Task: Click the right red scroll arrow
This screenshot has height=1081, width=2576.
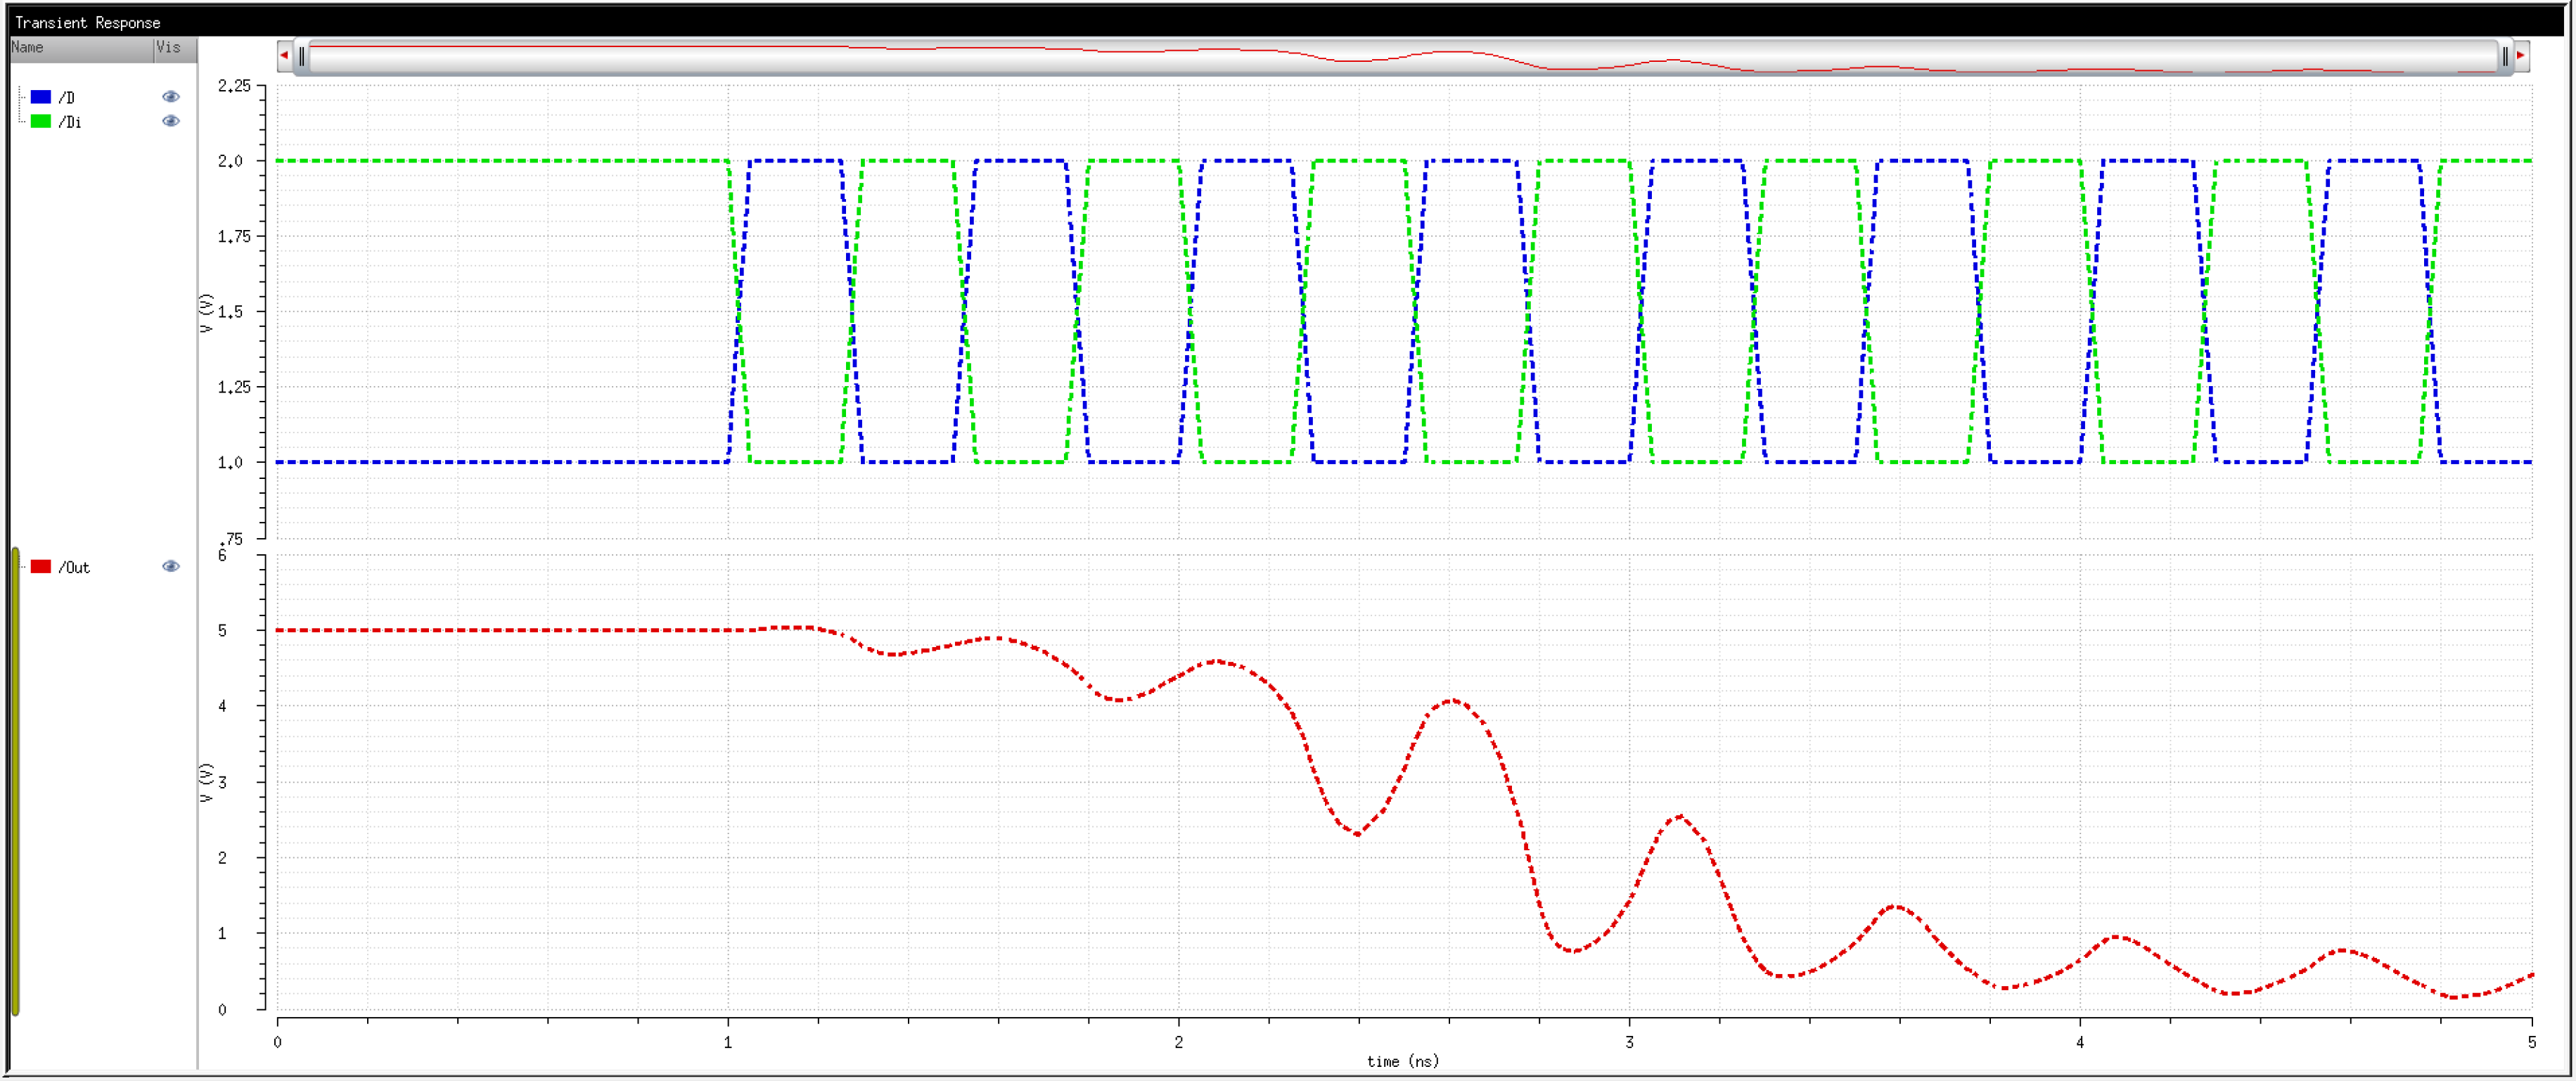Action: 2521,56
